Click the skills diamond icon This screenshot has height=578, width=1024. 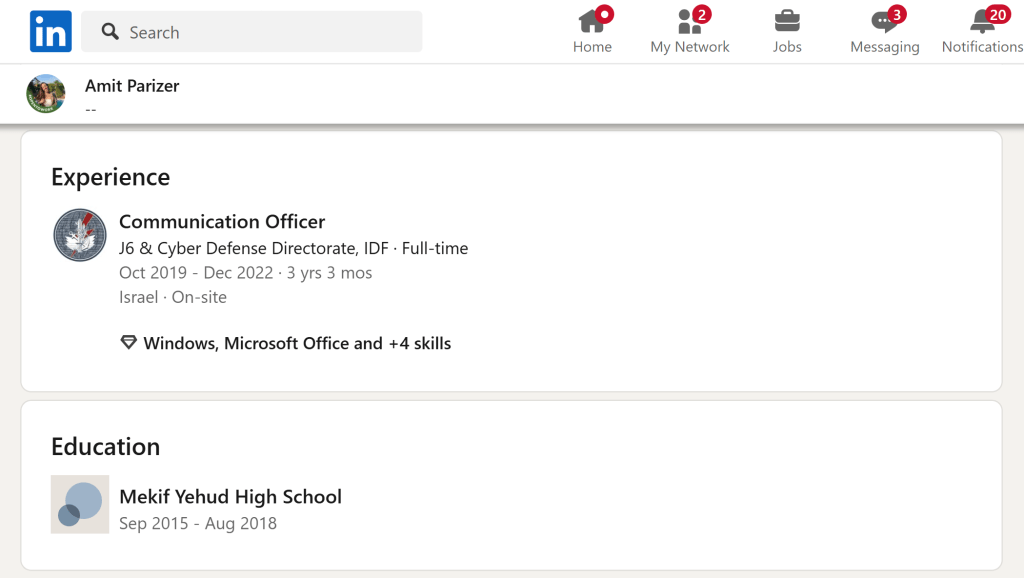pyautogui.click(x=129, y=343)
